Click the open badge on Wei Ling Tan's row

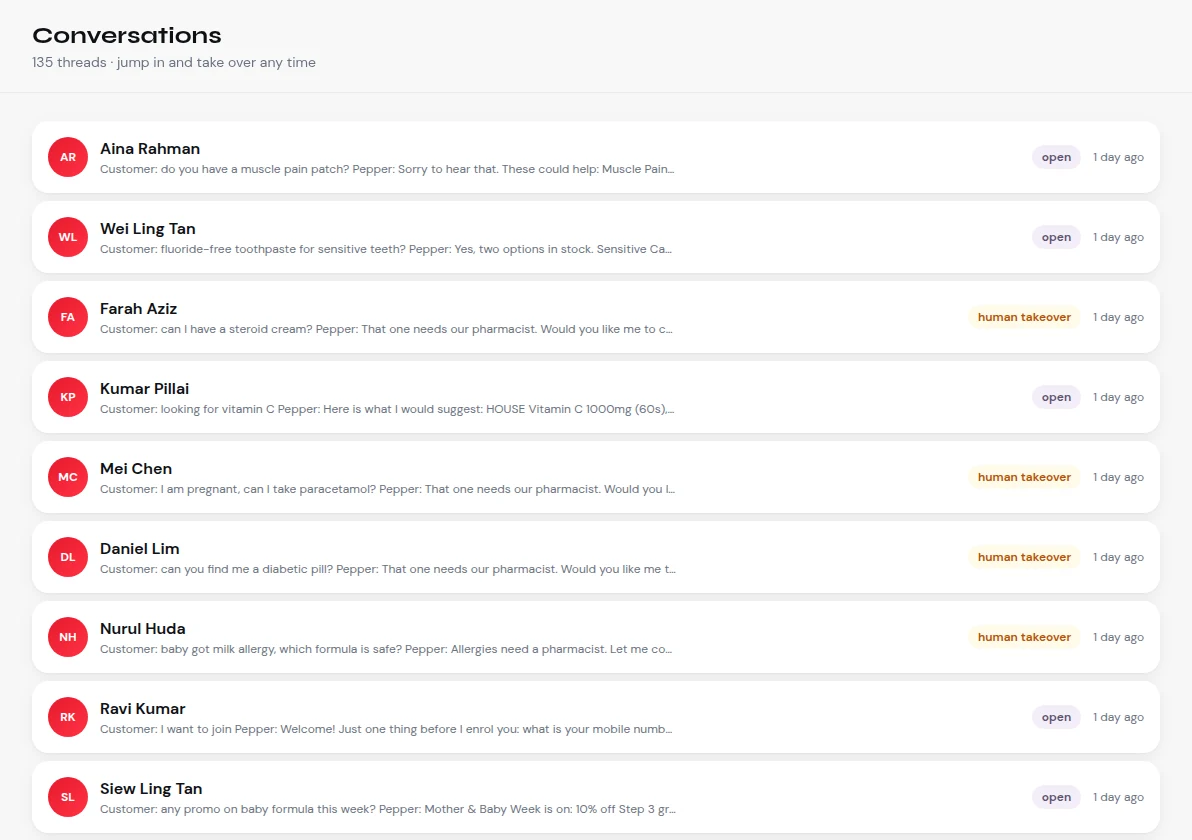(x=1056, y=237)
